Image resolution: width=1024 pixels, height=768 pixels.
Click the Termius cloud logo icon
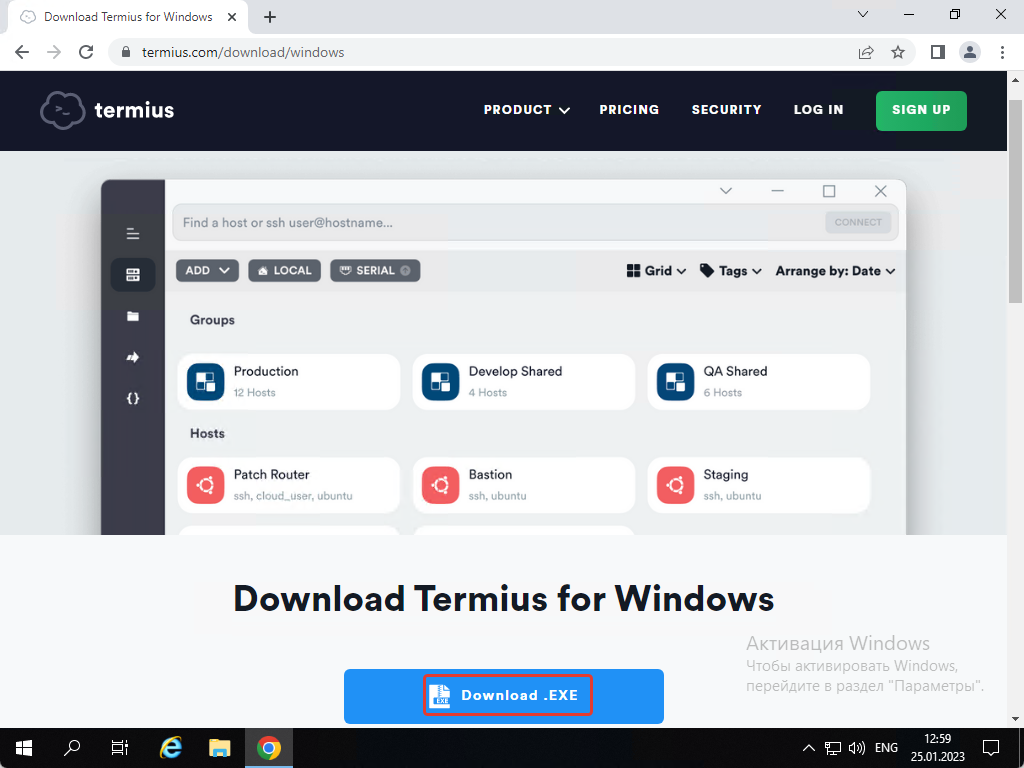click(x=62, y=110)
